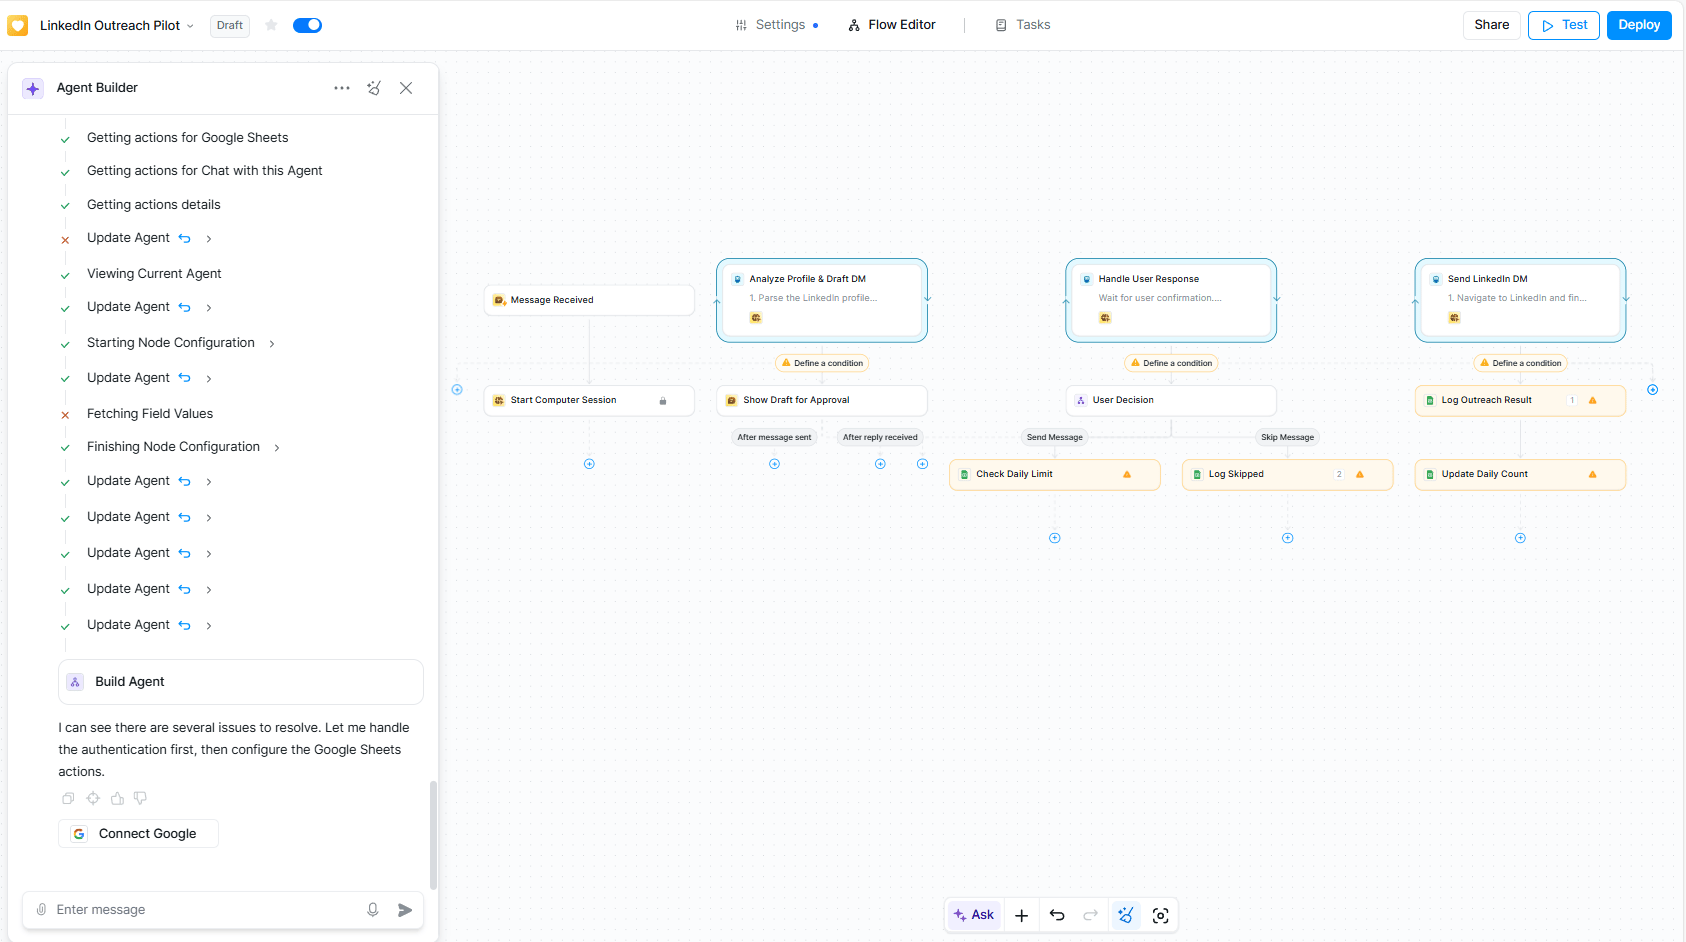Expand Update Agent step below Finishing Node Configuration

pyautogui.click(x=209, y=482)
